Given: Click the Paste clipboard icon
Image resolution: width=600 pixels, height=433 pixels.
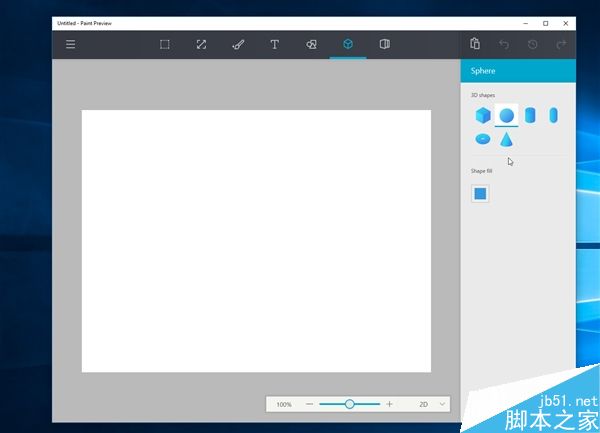Looking at the screenshot, I should point(475,44).
